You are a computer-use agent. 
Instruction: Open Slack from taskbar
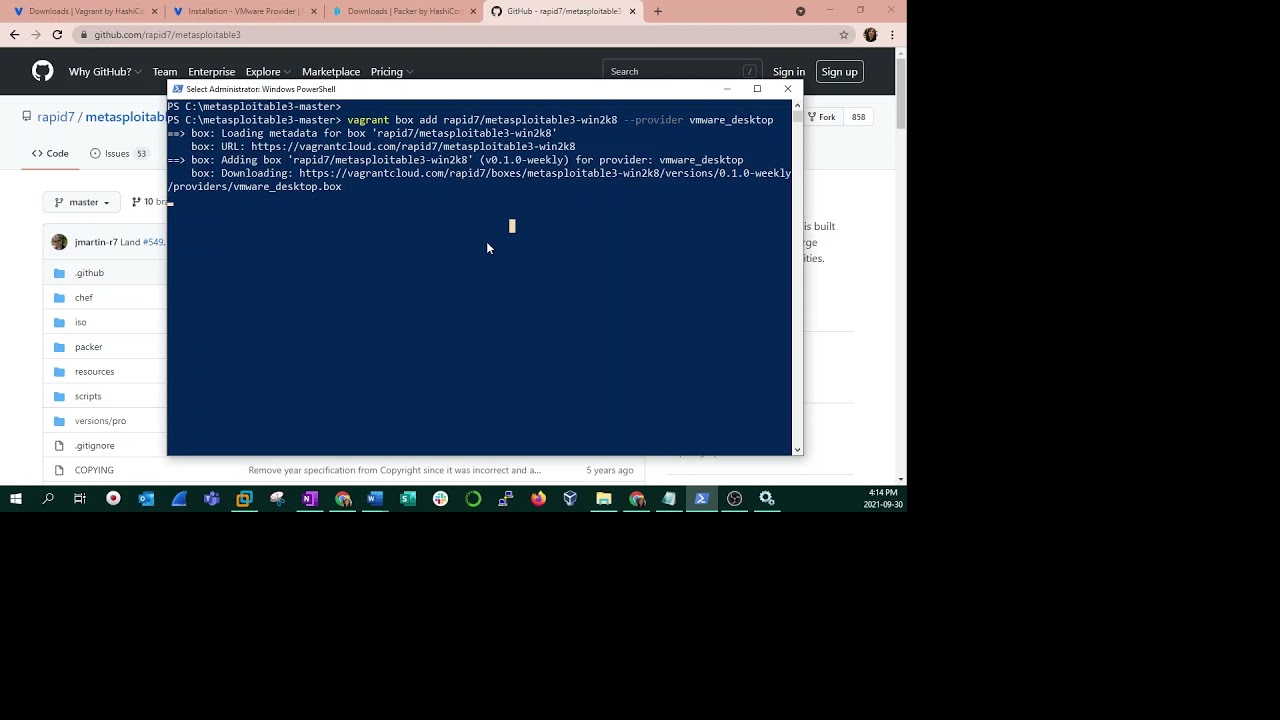pos(440,498)
